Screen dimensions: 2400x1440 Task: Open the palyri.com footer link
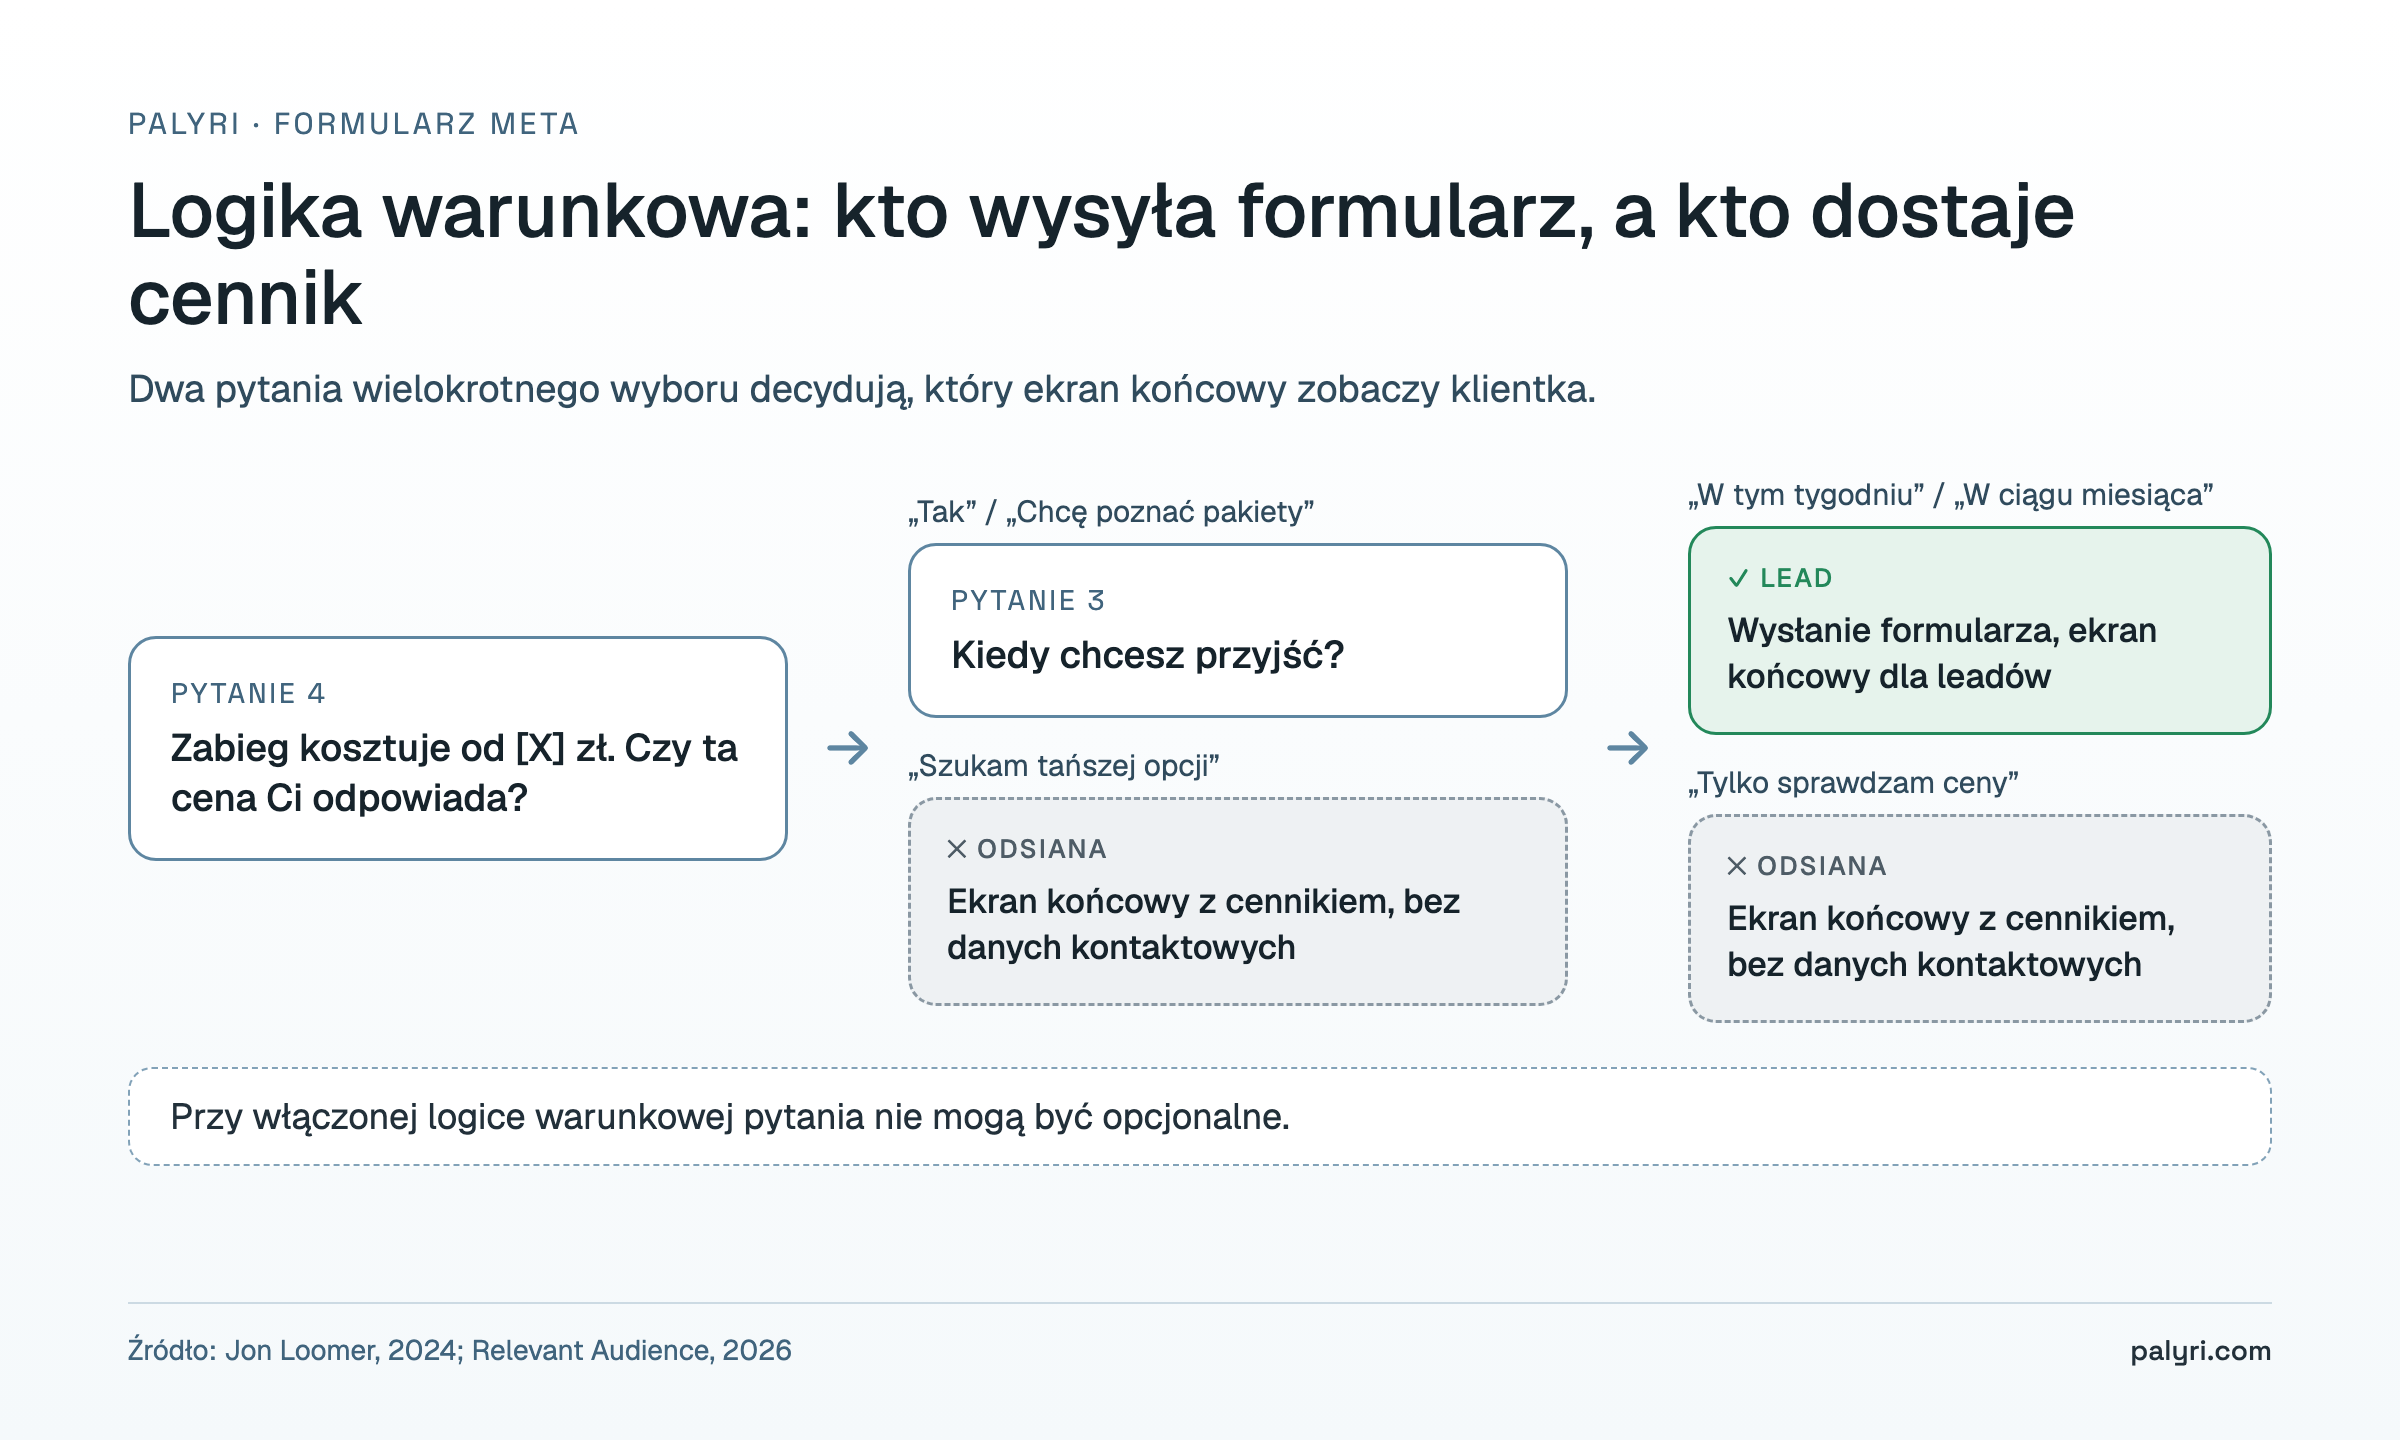point(2200,1351)
